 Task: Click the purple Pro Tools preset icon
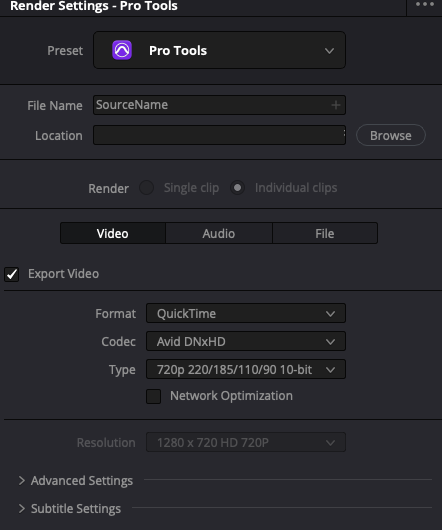pos(122,50)
